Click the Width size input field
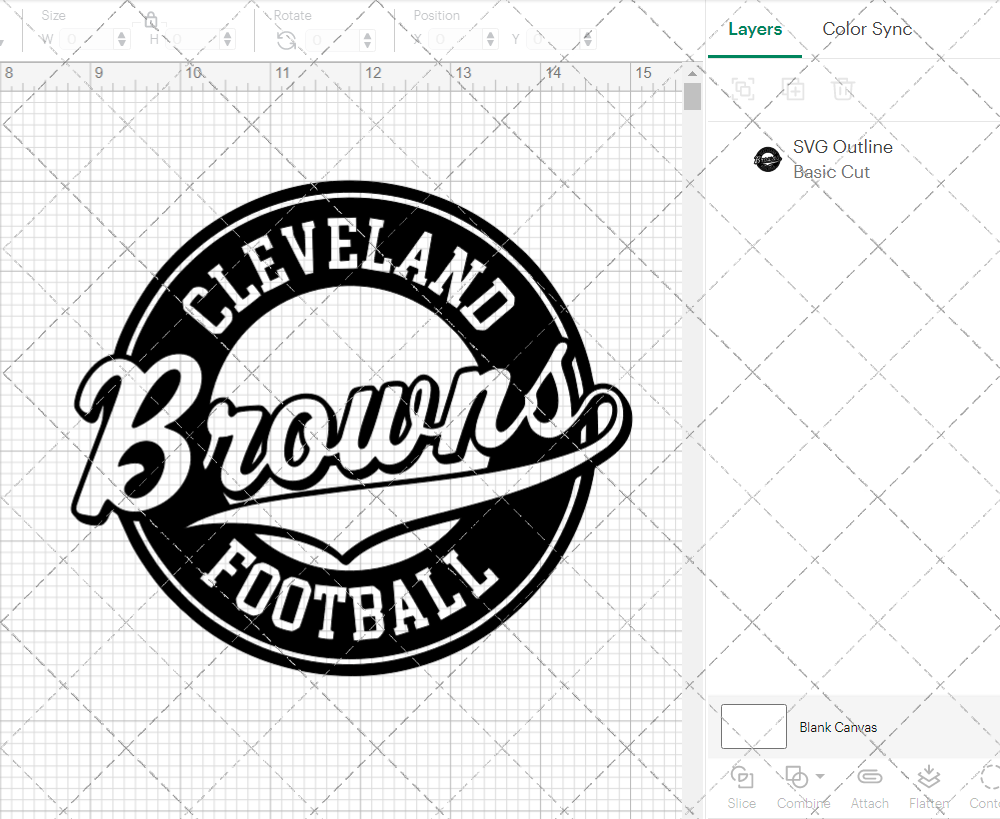The image size is (1000, 819). click(x=87, y=40)
